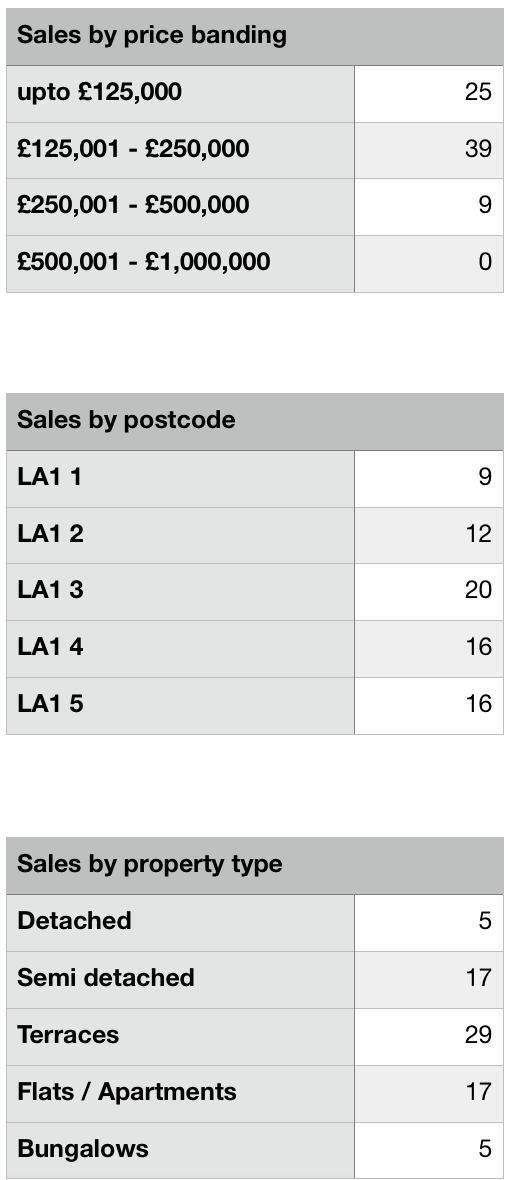Select the 'Flats / Apartments' row label
508x1180 pixels.
pyautogui.click(x=127, y=1093)
